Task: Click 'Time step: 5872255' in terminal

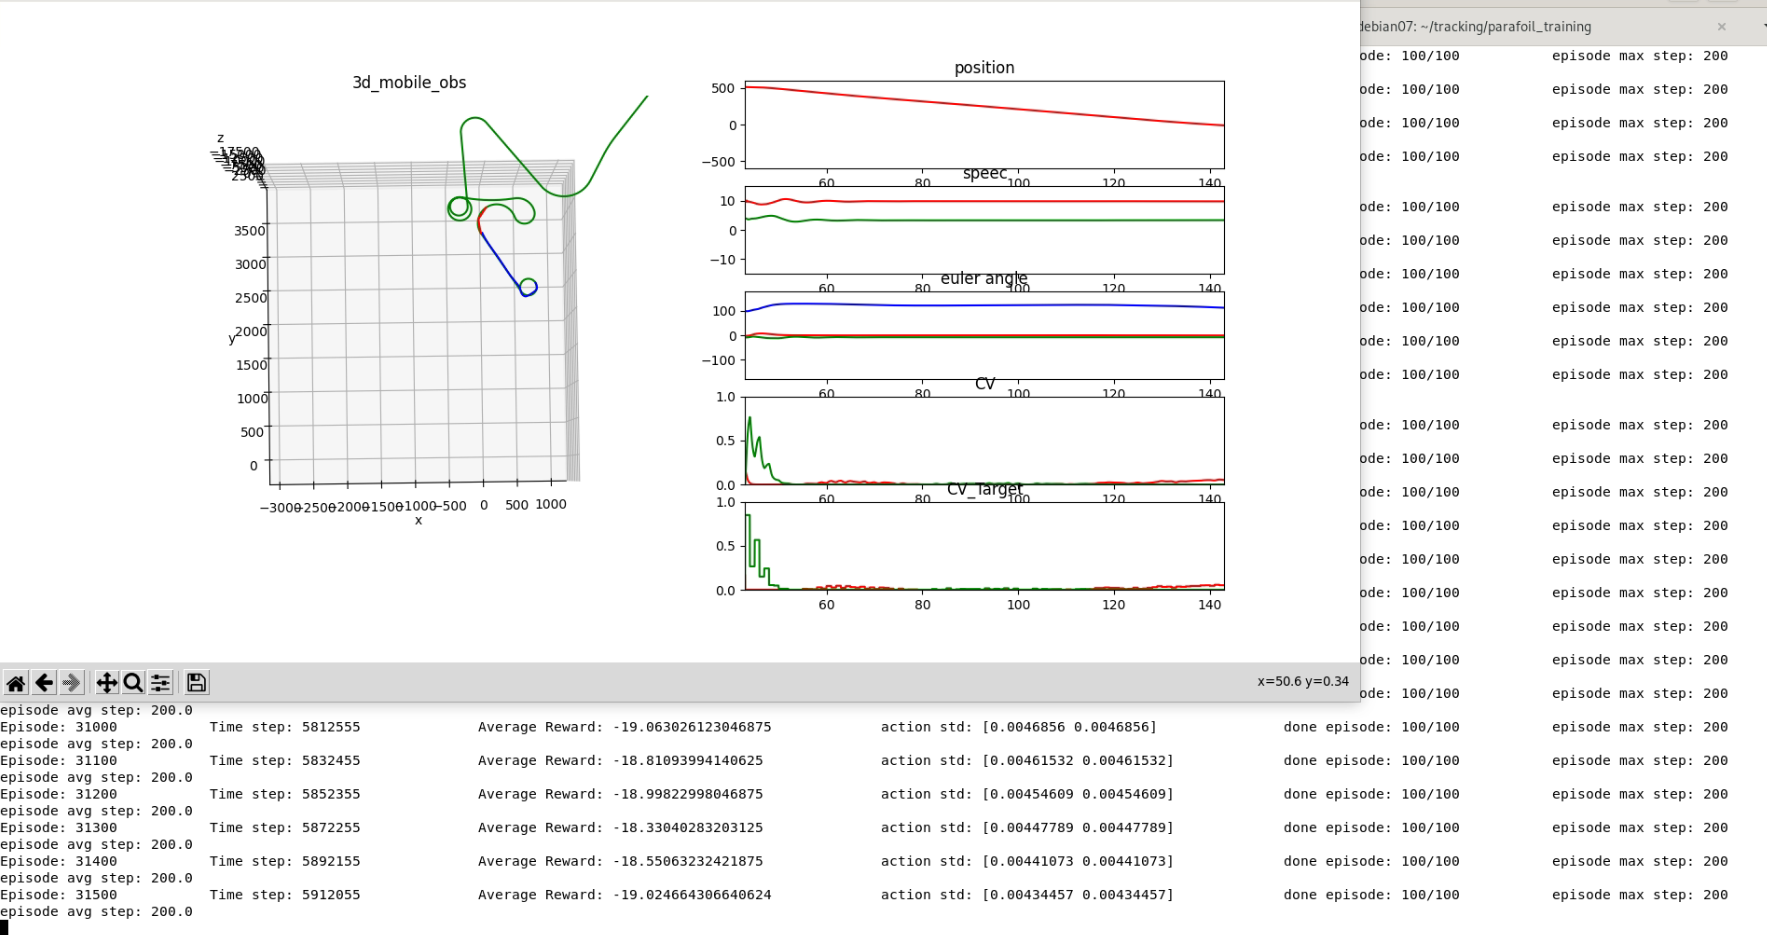Action: pyautogui.click(x=285, y=828)
